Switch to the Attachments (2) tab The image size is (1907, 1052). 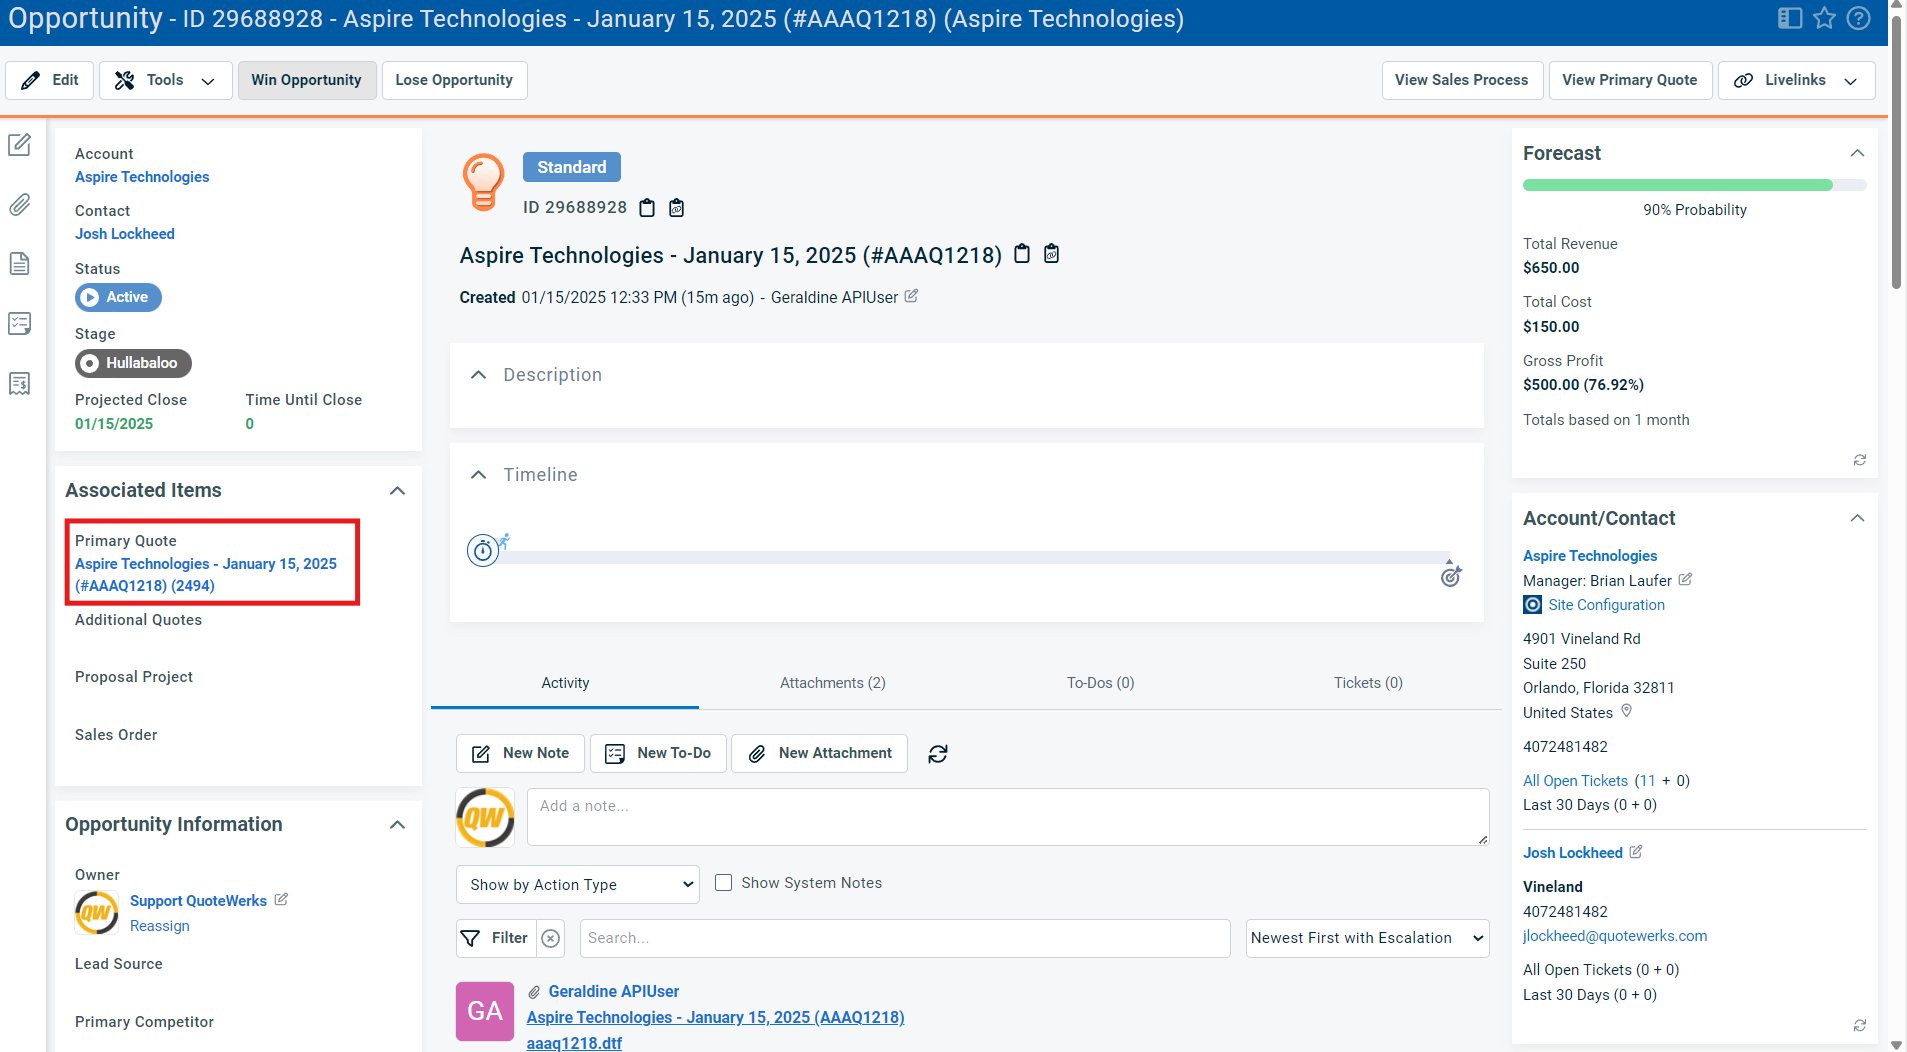point(832,683)
